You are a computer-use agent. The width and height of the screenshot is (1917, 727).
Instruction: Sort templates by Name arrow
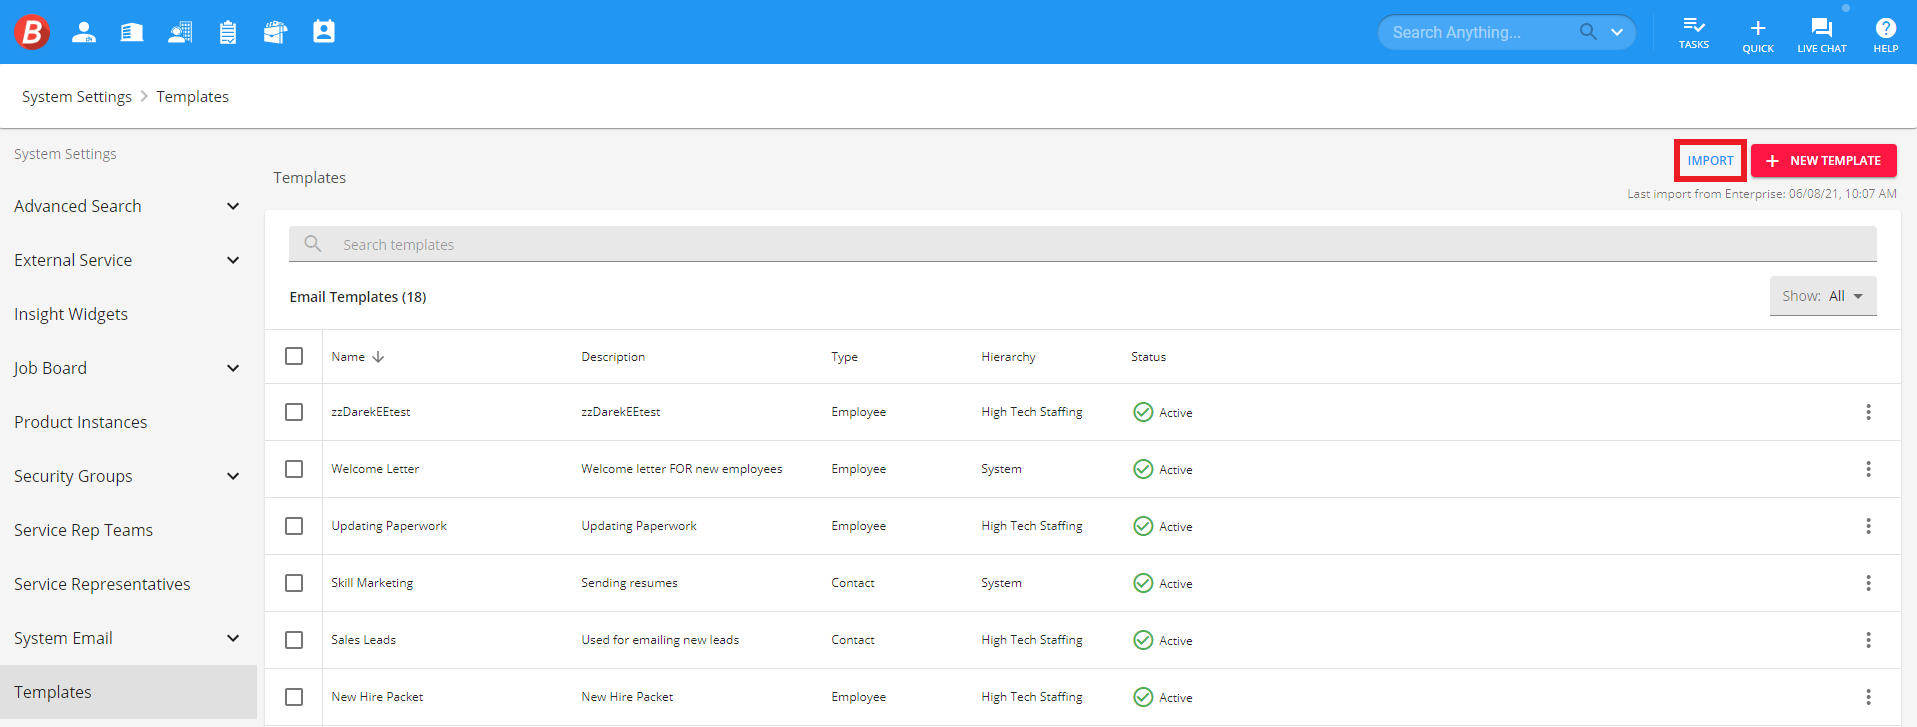click(378, 357)
